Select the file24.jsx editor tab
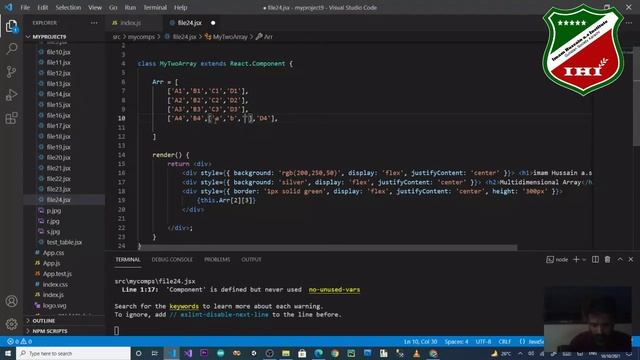The image size is (640, 360). (x=189, y=23)
